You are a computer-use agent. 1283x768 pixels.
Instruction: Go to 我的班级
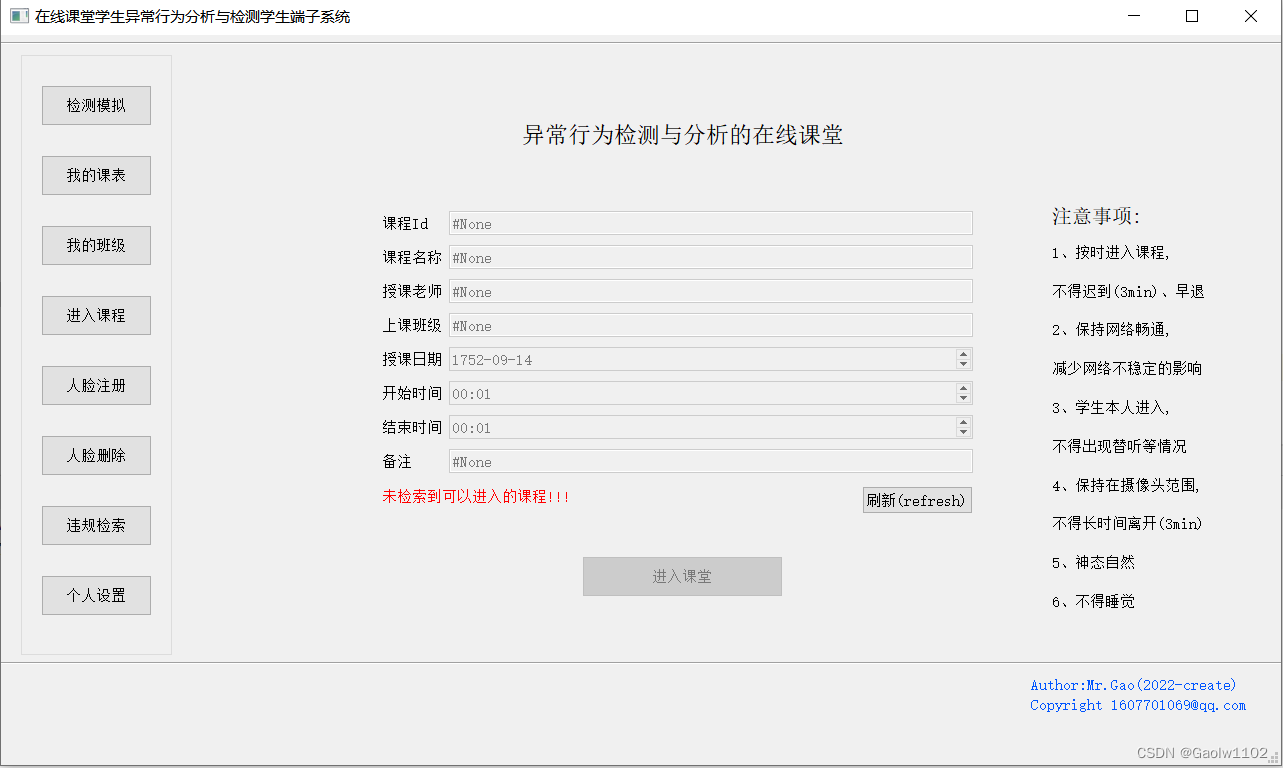tap(96, 245)
